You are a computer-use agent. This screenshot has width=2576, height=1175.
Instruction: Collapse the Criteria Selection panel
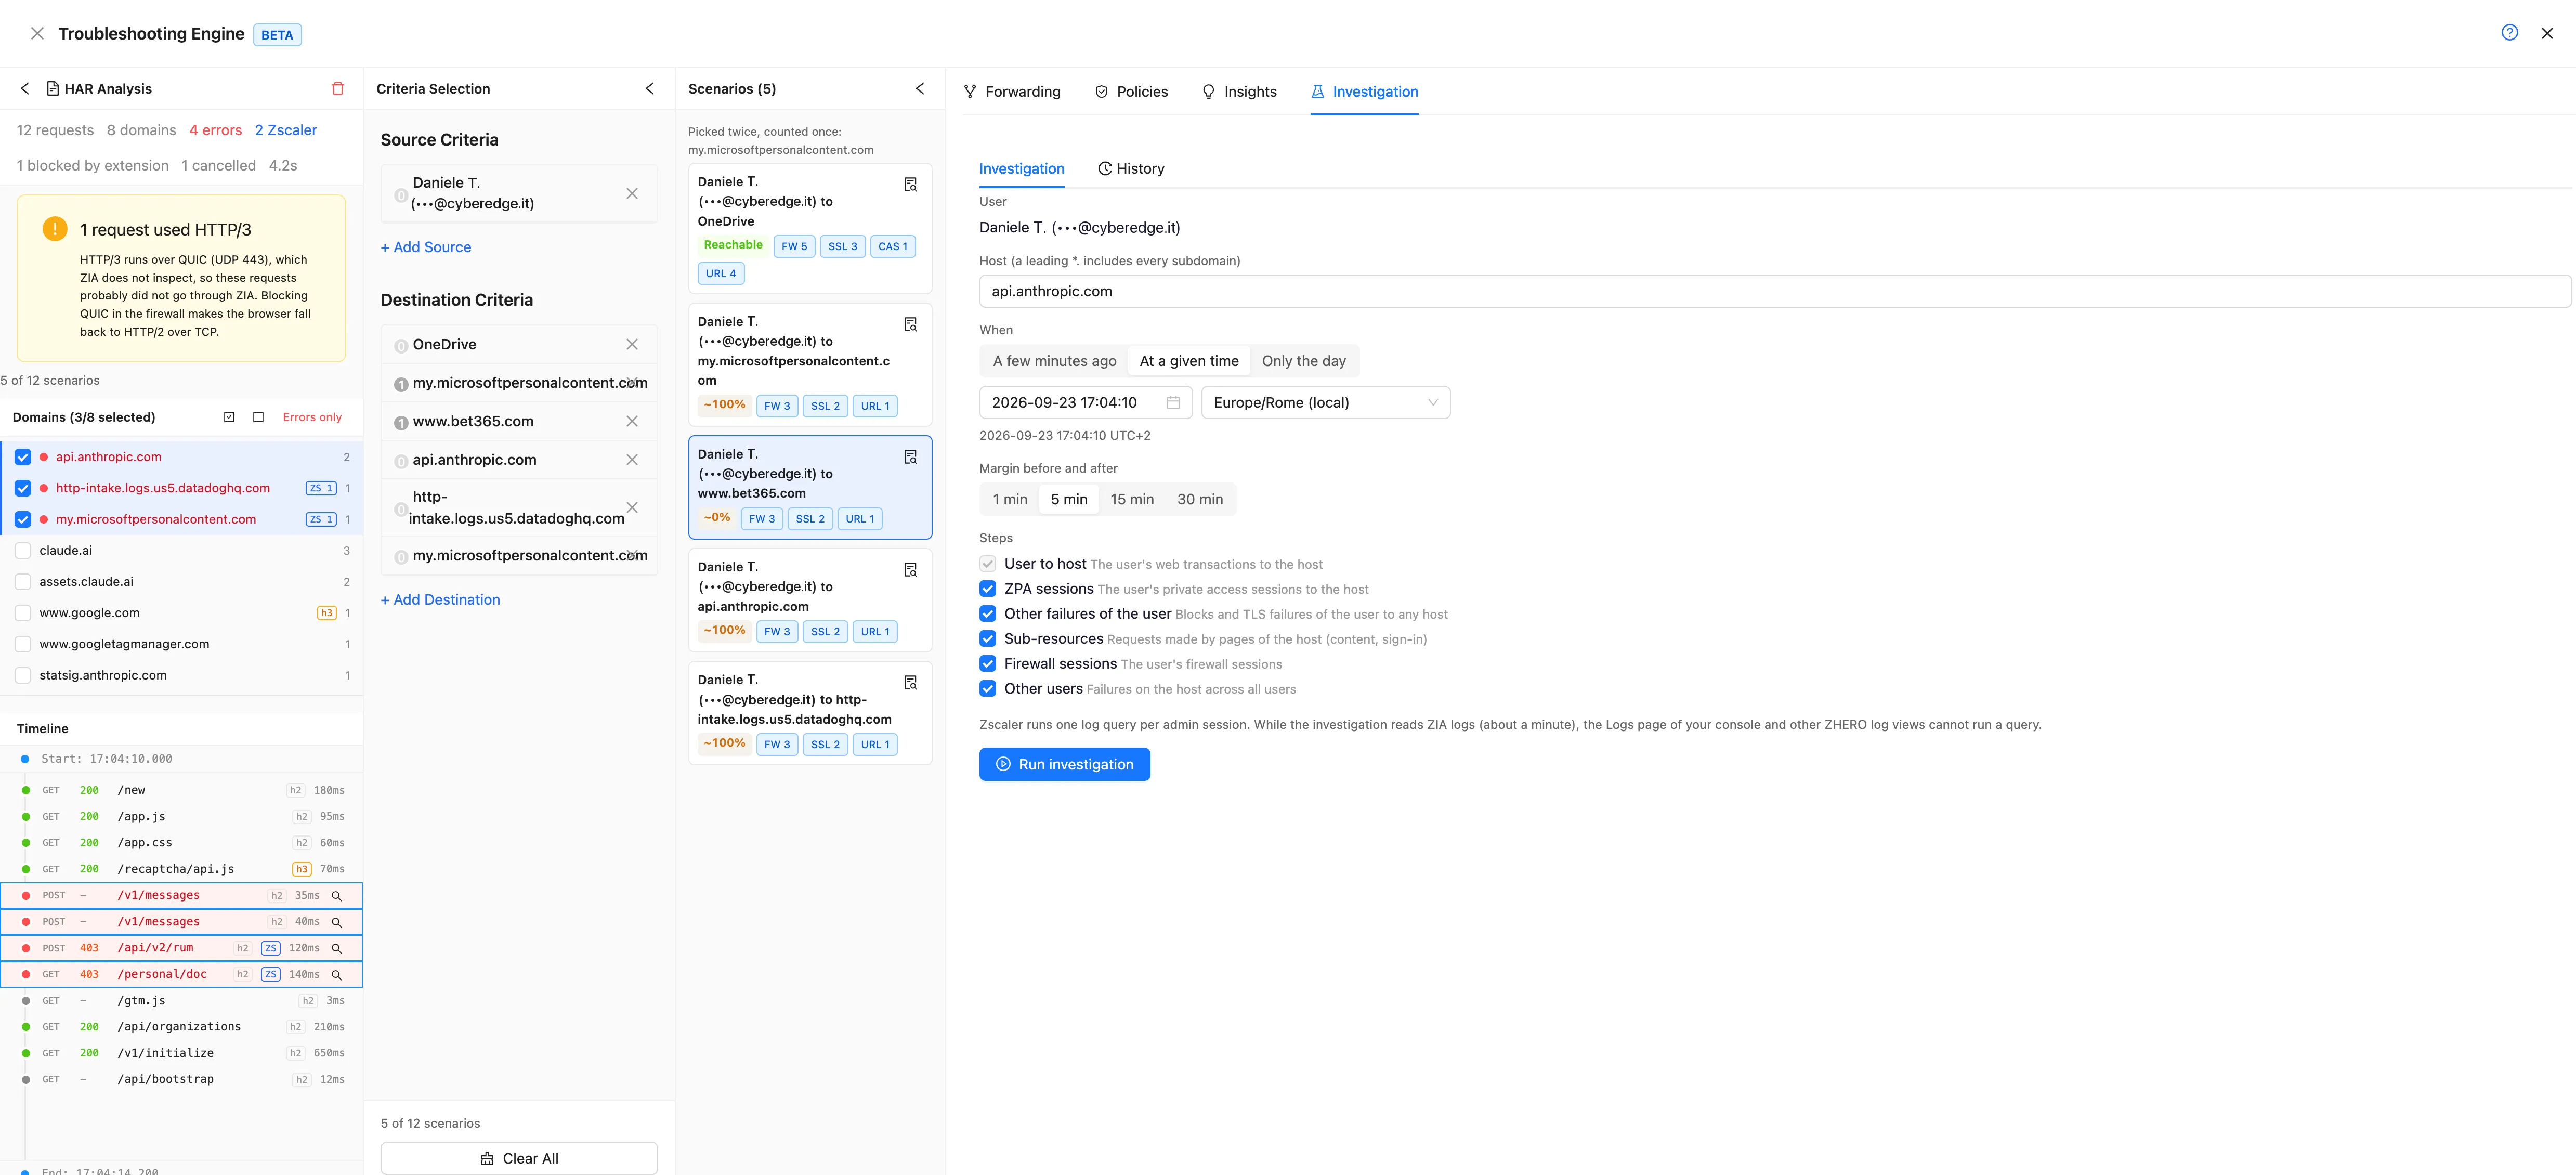coord(650,89)
